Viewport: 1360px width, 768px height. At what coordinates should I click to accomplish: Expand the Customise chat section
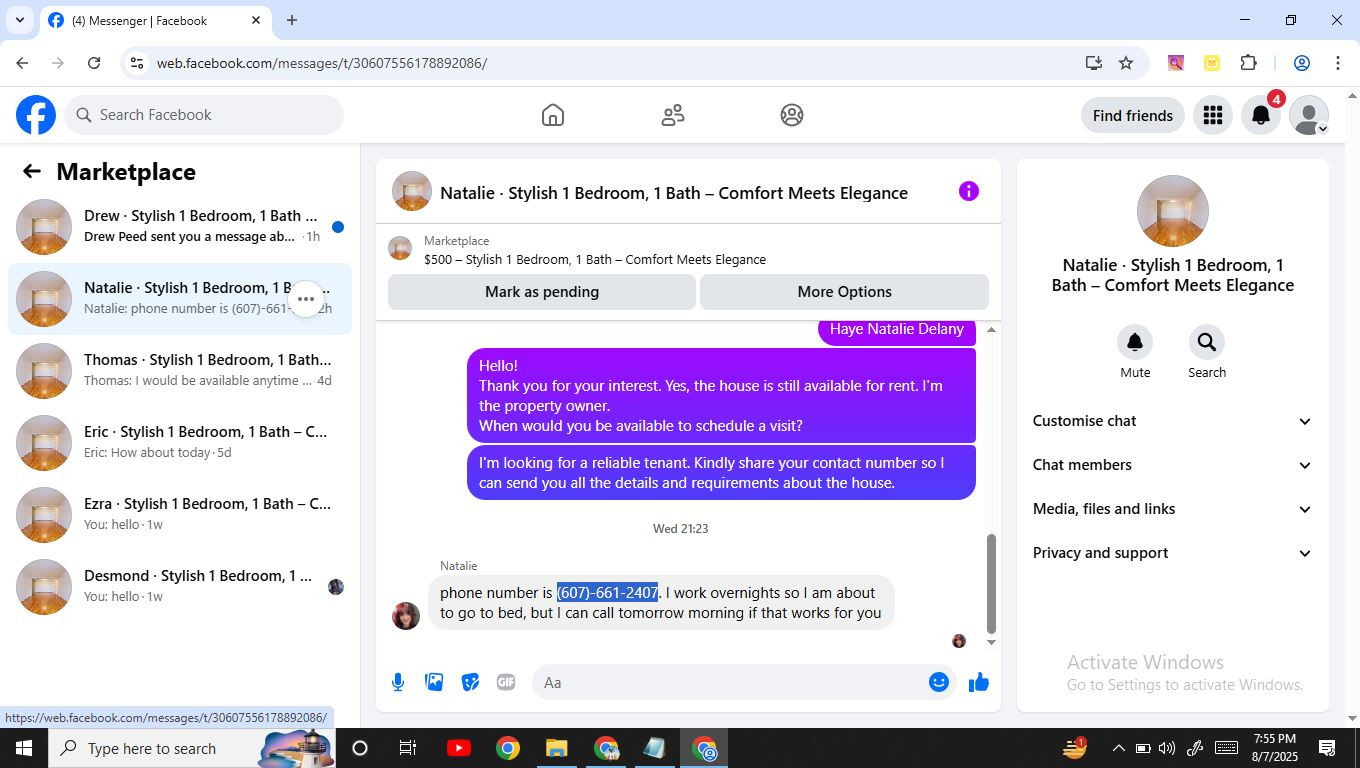click(1172, 421)
